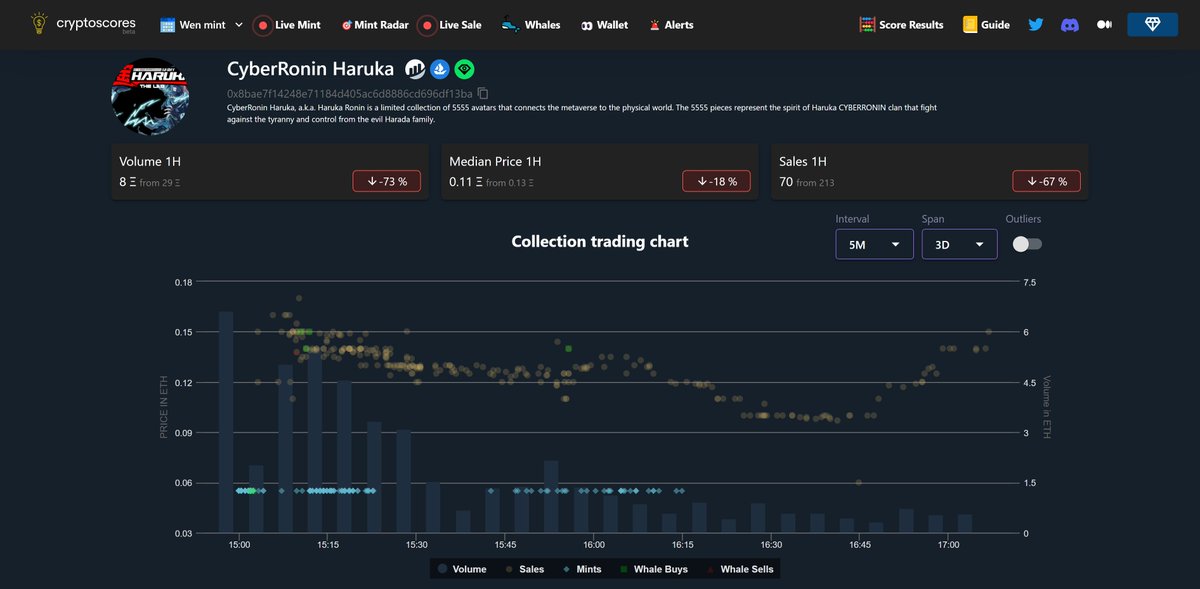The image size is (1200, 589).
Task: Toggle Mints series in chart legend
Action: (x=583, y=569)
